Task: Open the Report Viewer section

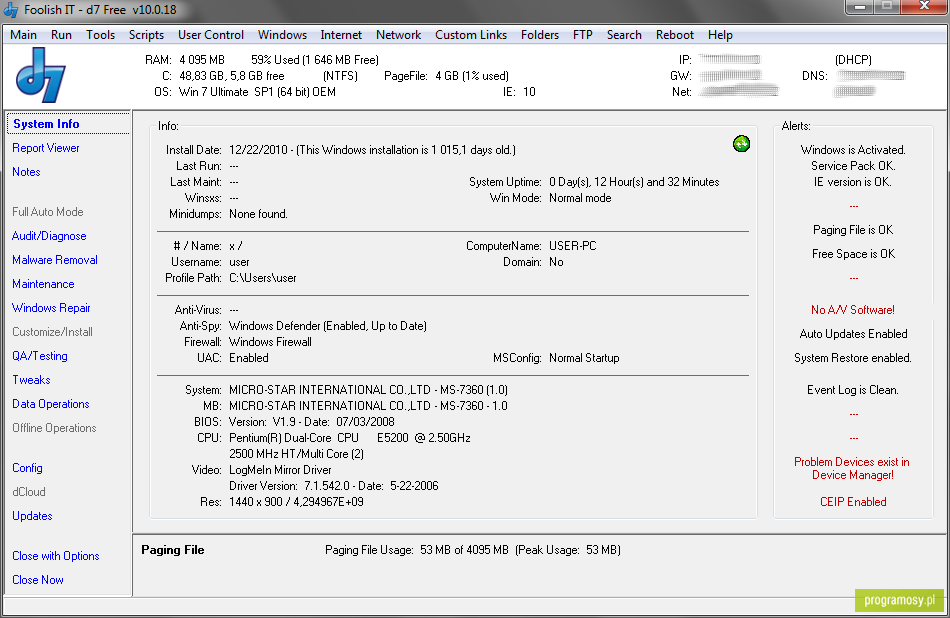Action: (46, 148)
